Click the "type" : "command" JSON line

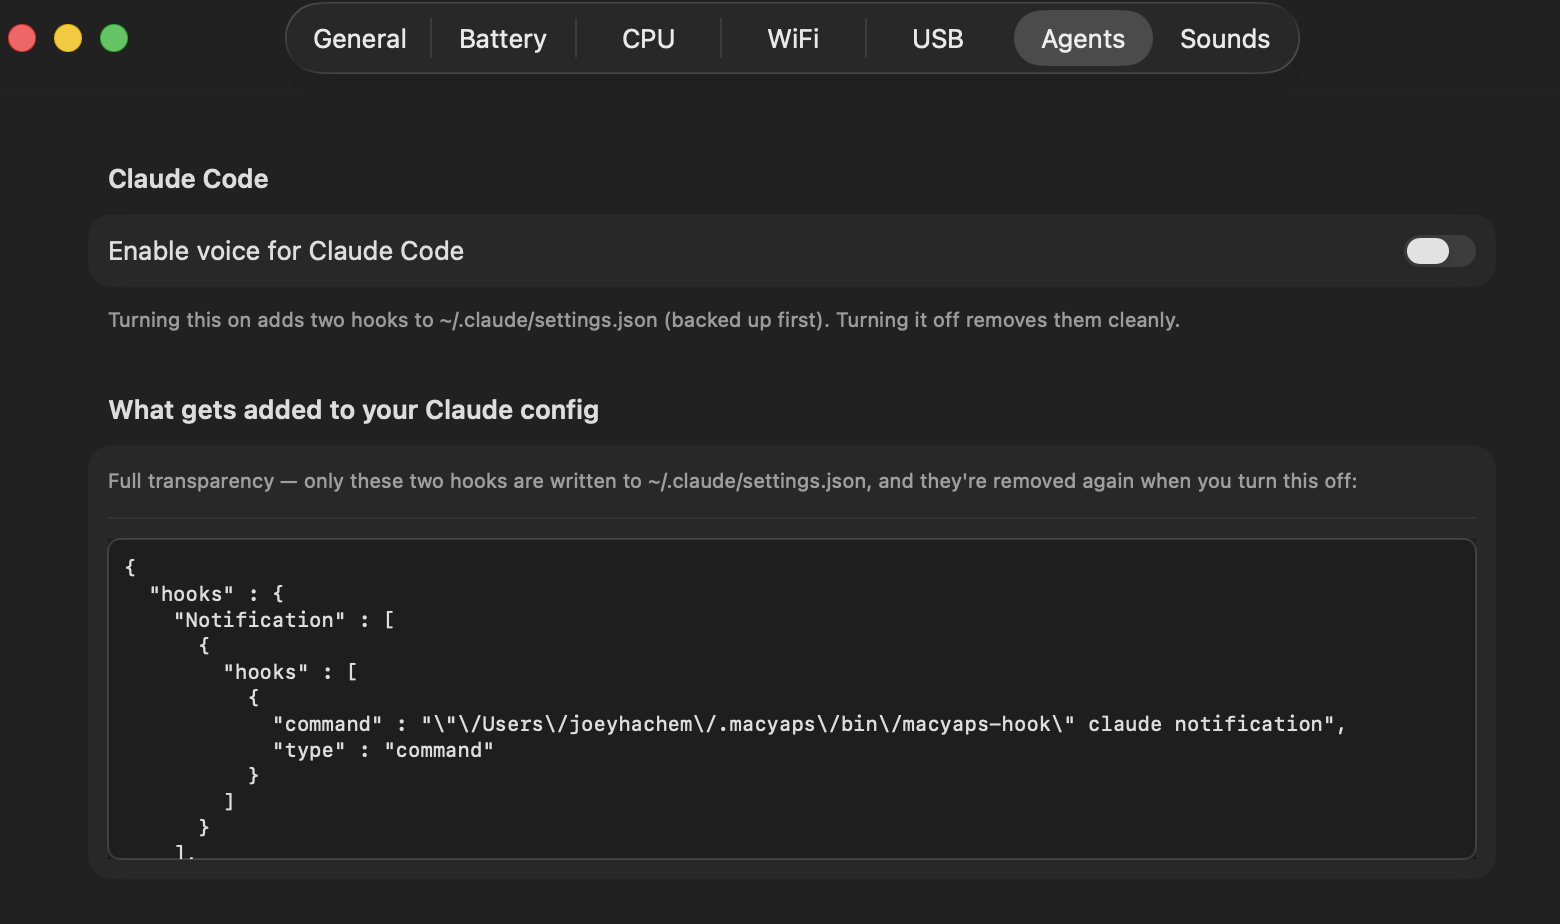coord(383,750)
